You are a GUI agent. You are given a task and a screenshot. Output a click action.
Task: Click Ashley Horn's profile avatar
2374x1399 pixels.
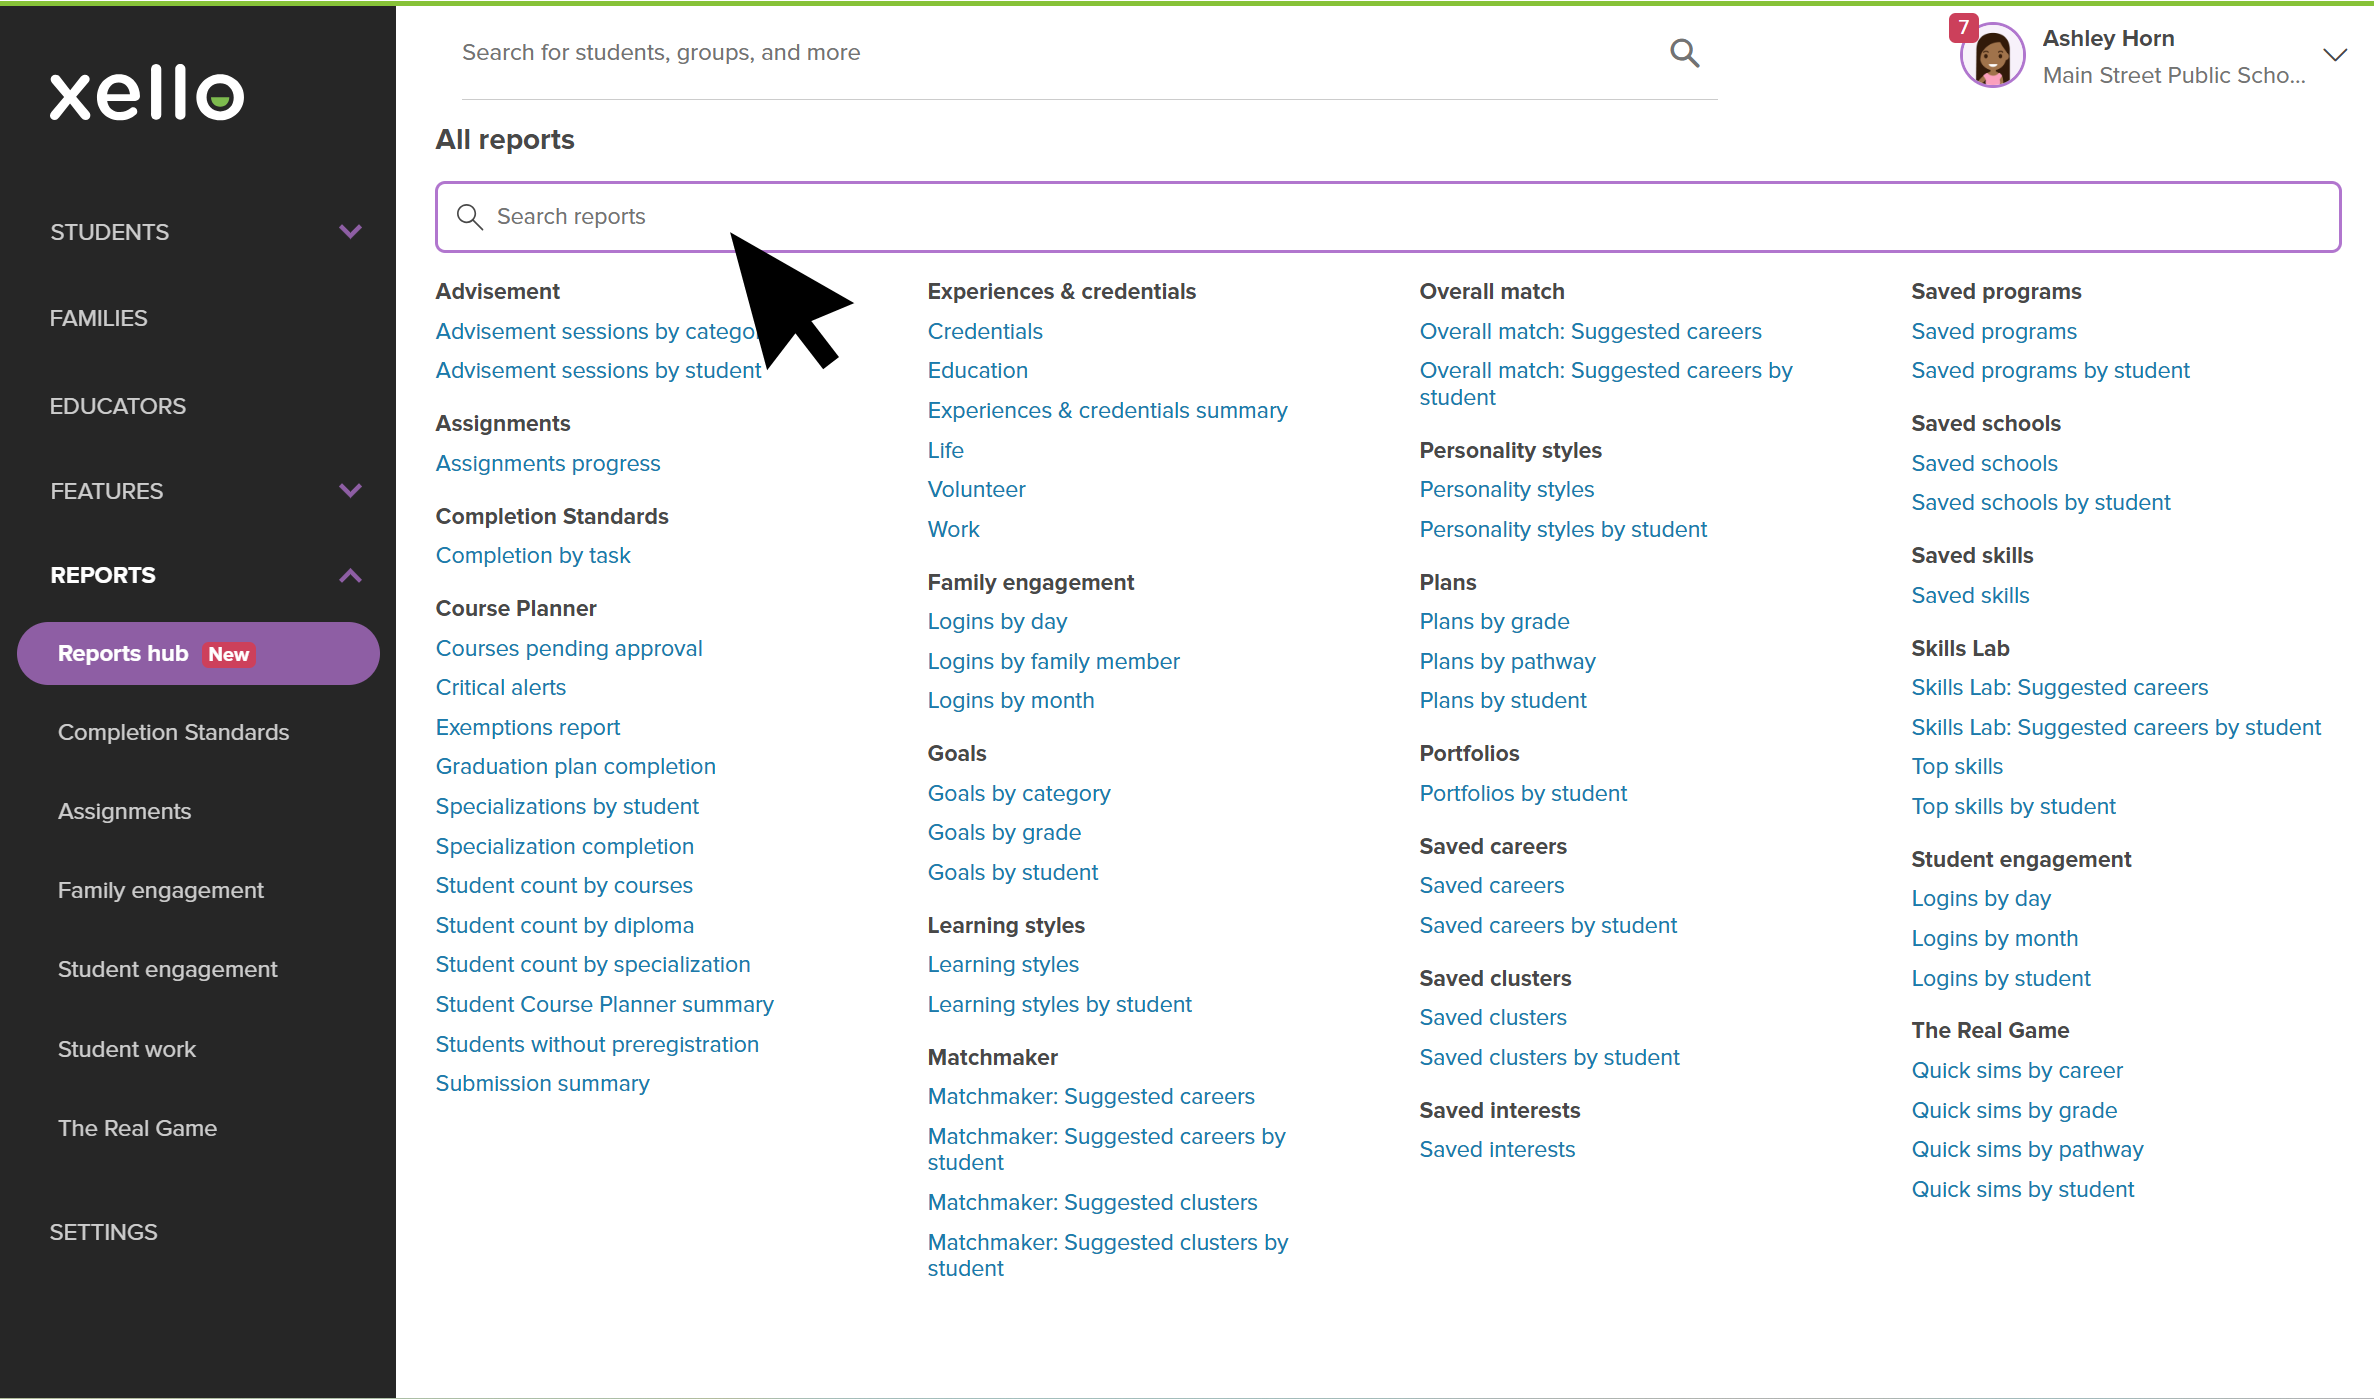point(1992,56)
